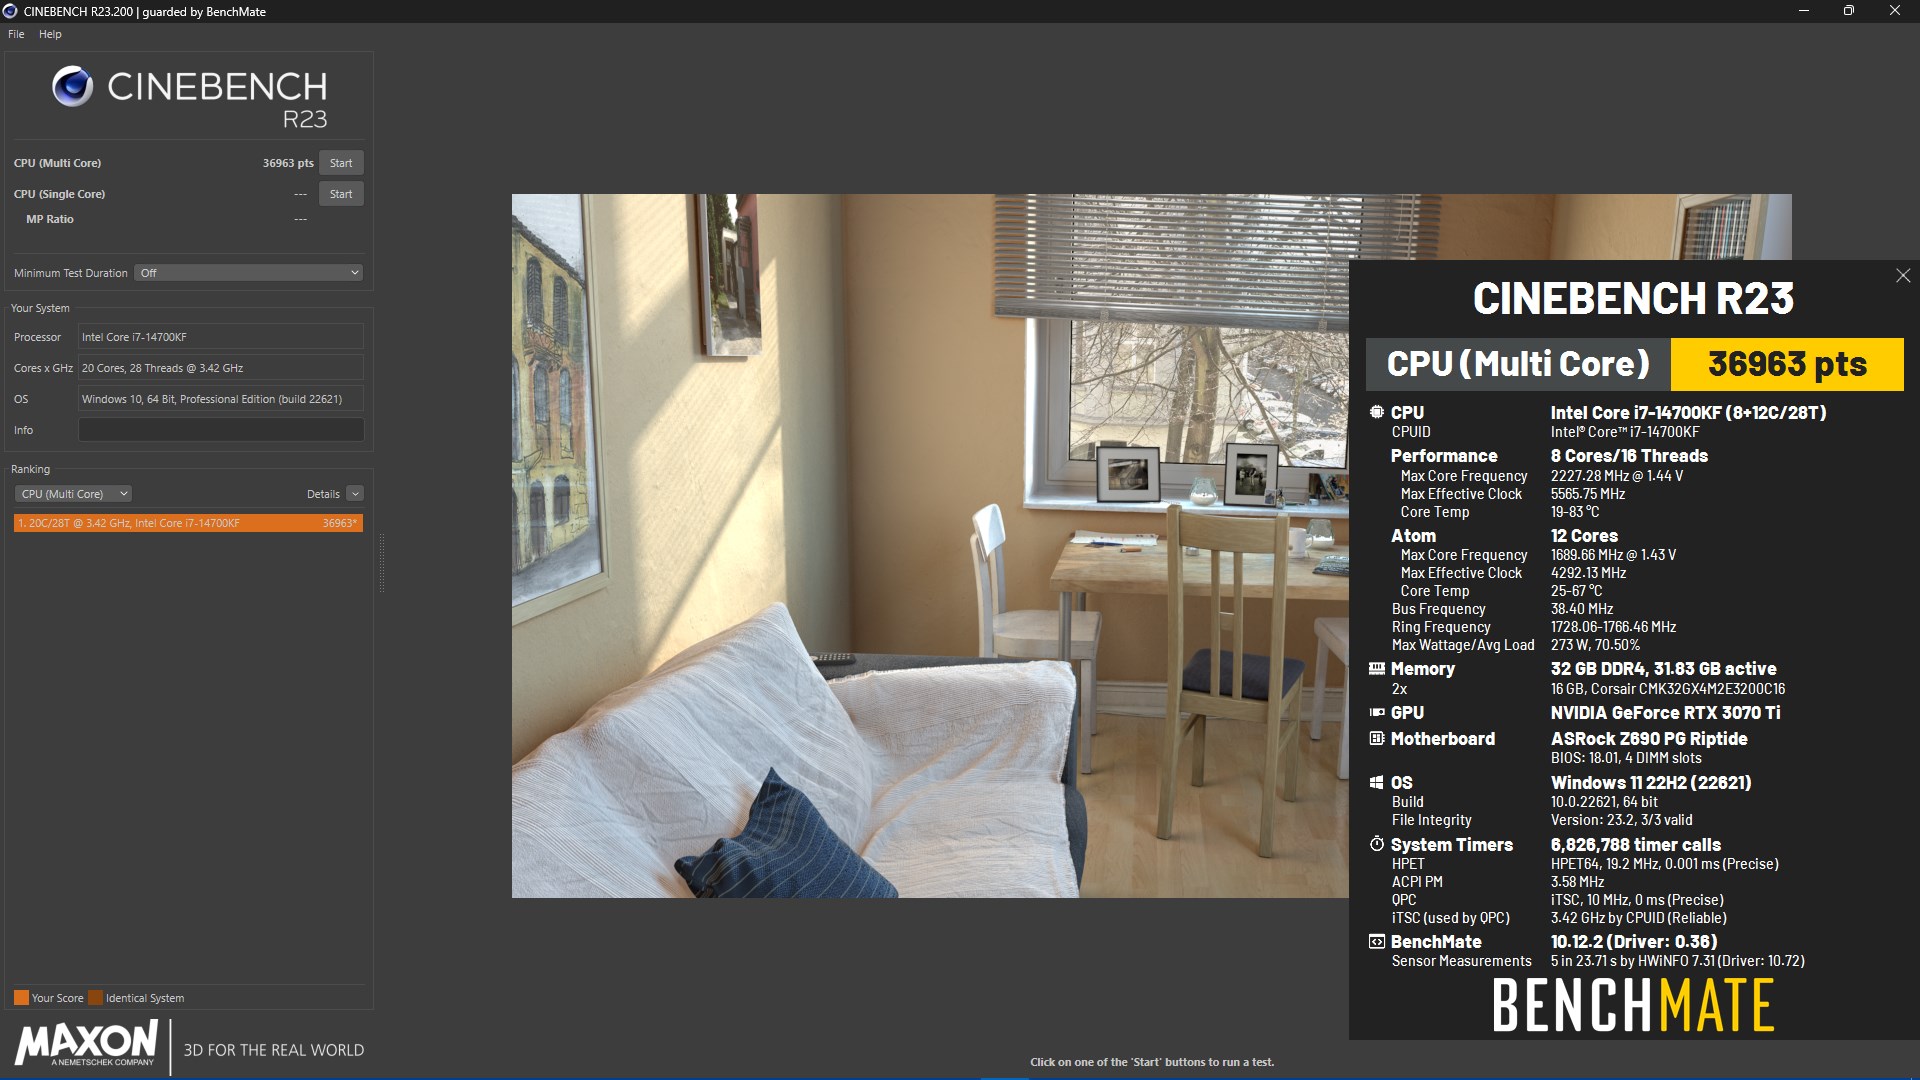Viewport: 1920px width, 1080px height.
Task: Click the MP Ratio label
Action: tap(50, 219)
